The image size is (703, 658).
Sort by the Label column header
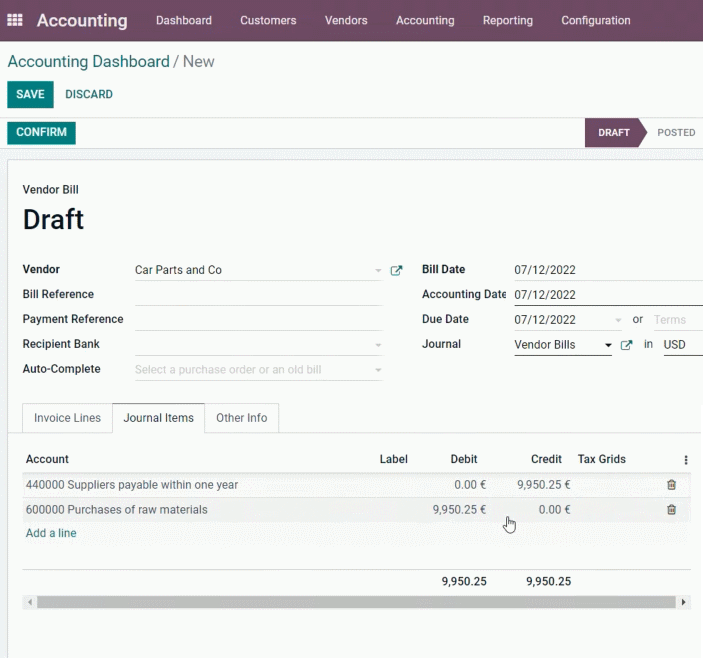click(394, 459)
